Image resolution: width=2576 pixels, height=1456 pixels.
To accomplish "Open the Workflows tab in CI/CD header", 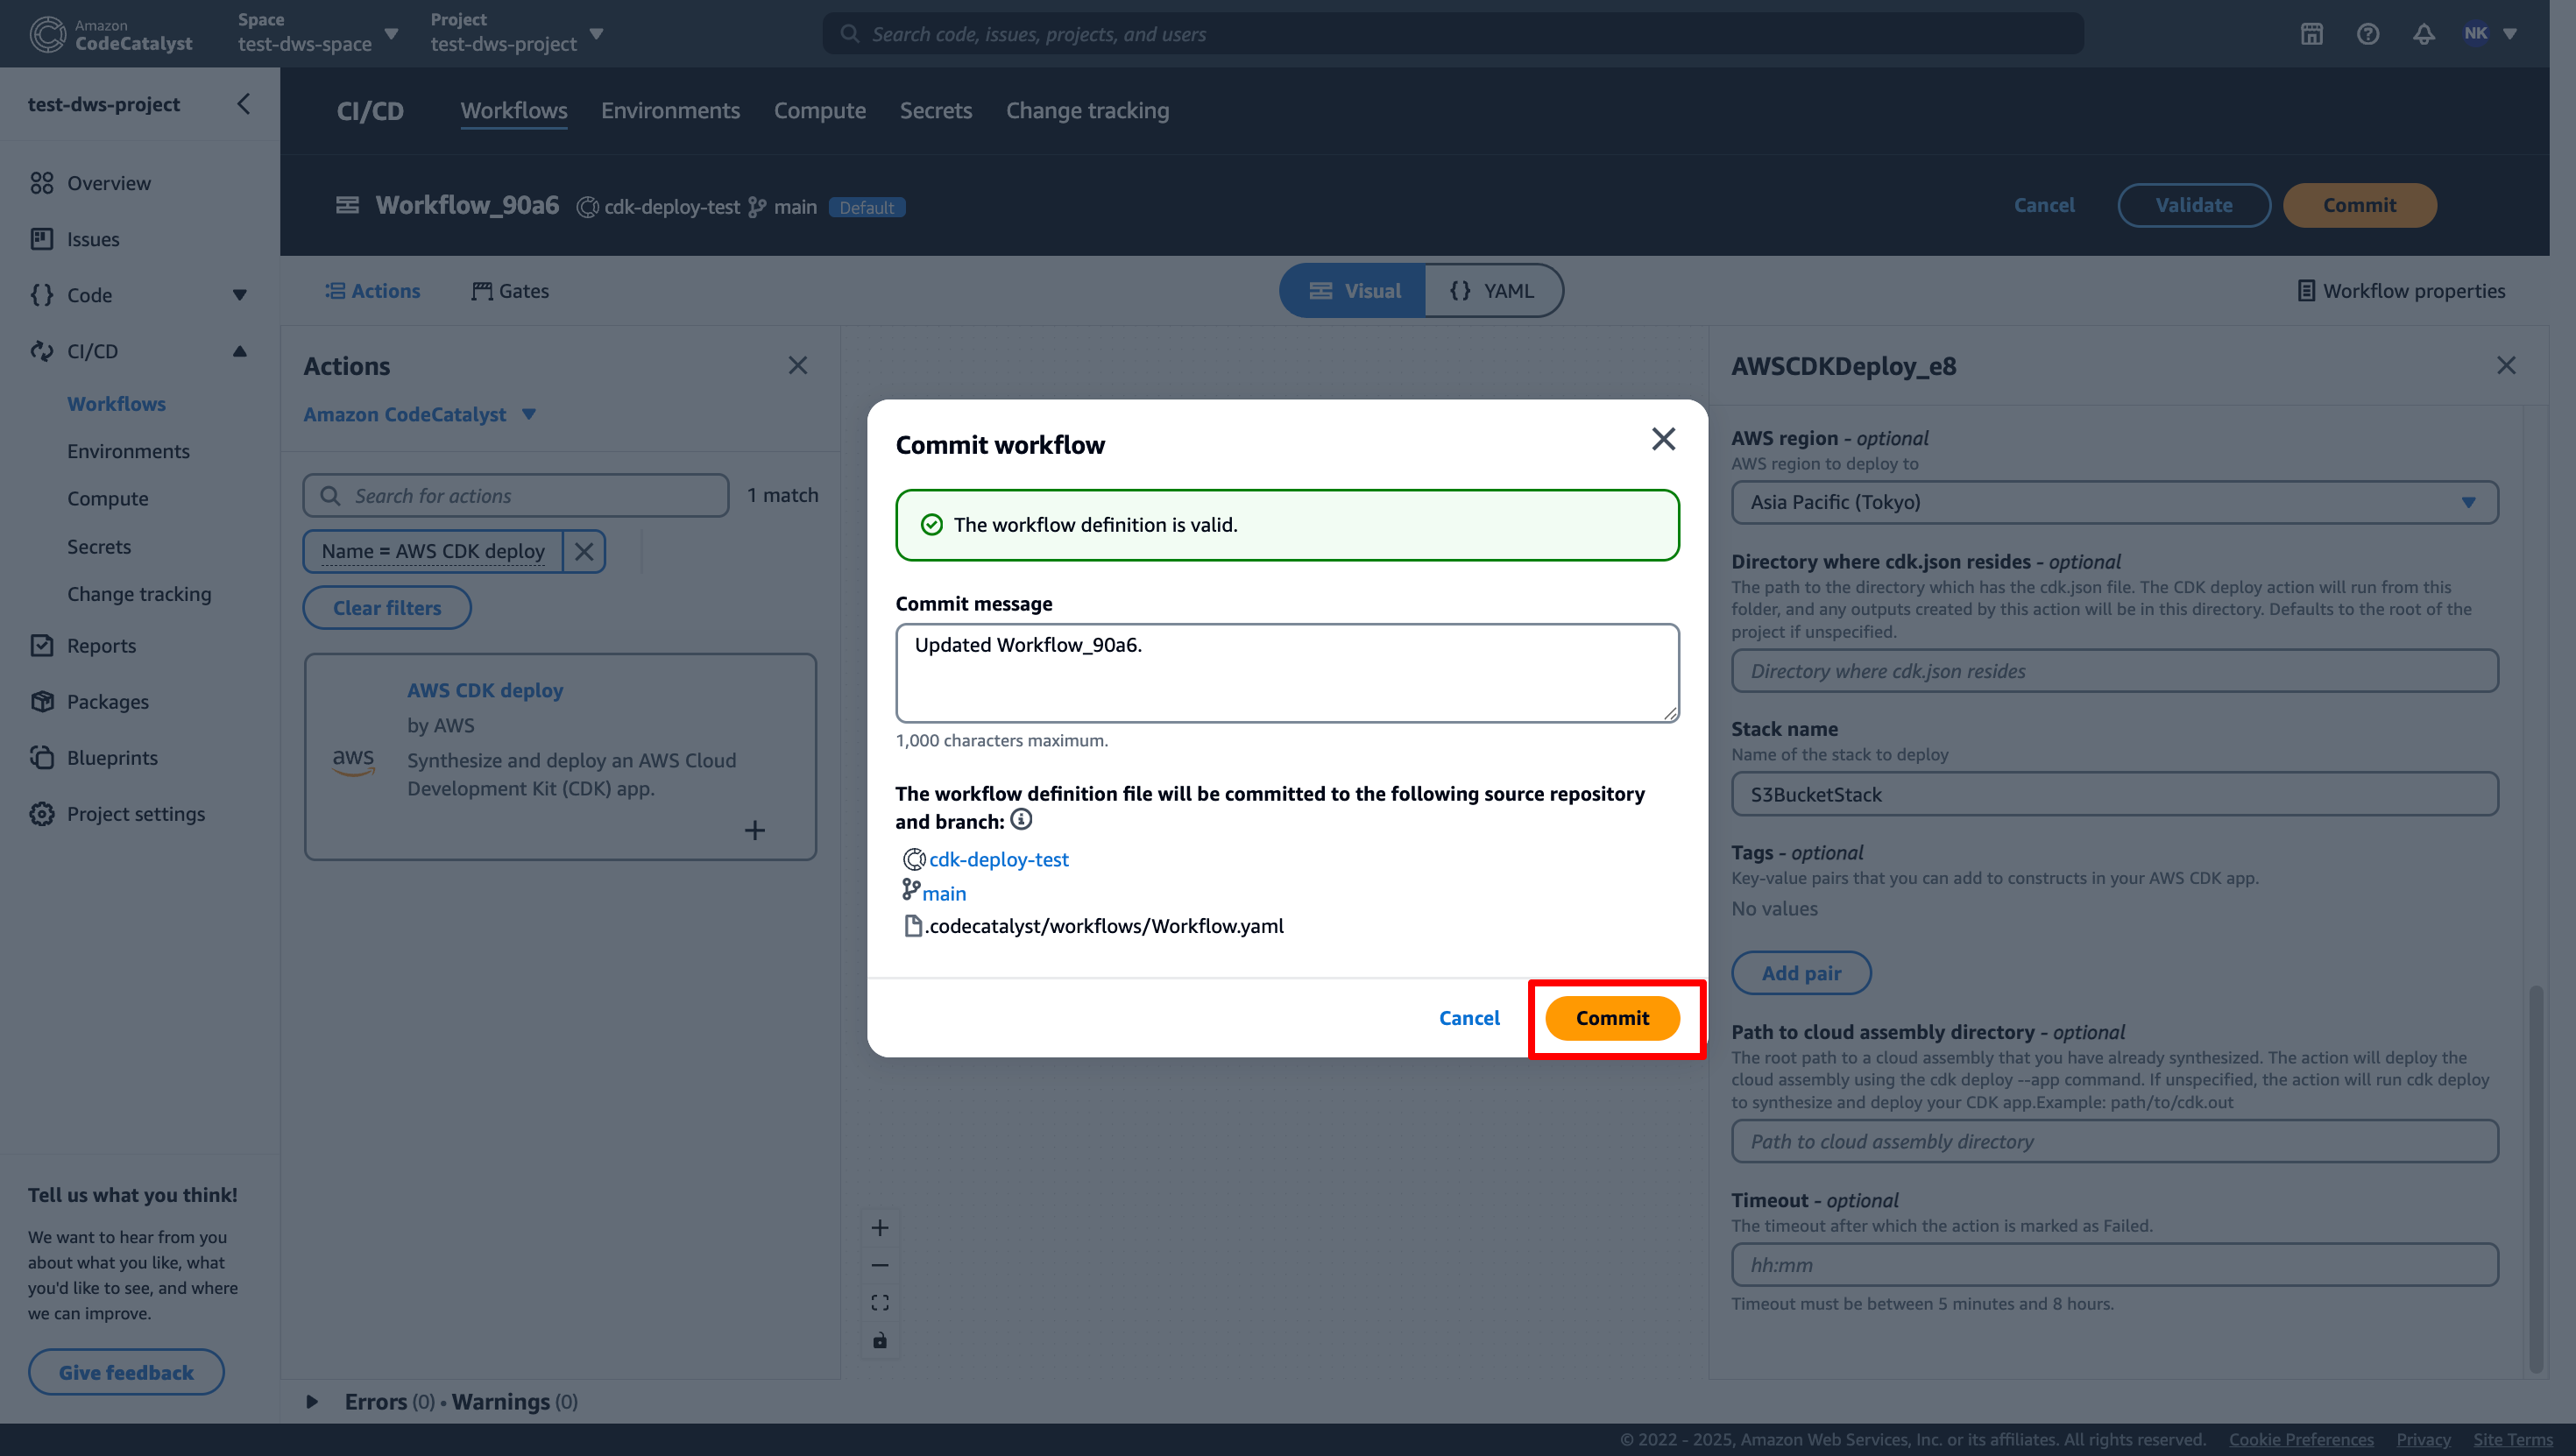I will (514, 111).
